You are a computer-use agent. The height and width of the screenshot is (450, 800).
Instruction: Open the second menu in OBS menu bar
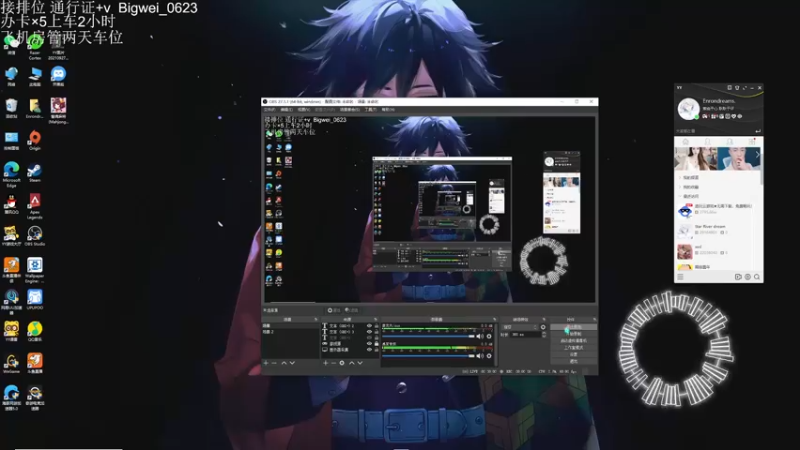[286, 110]
